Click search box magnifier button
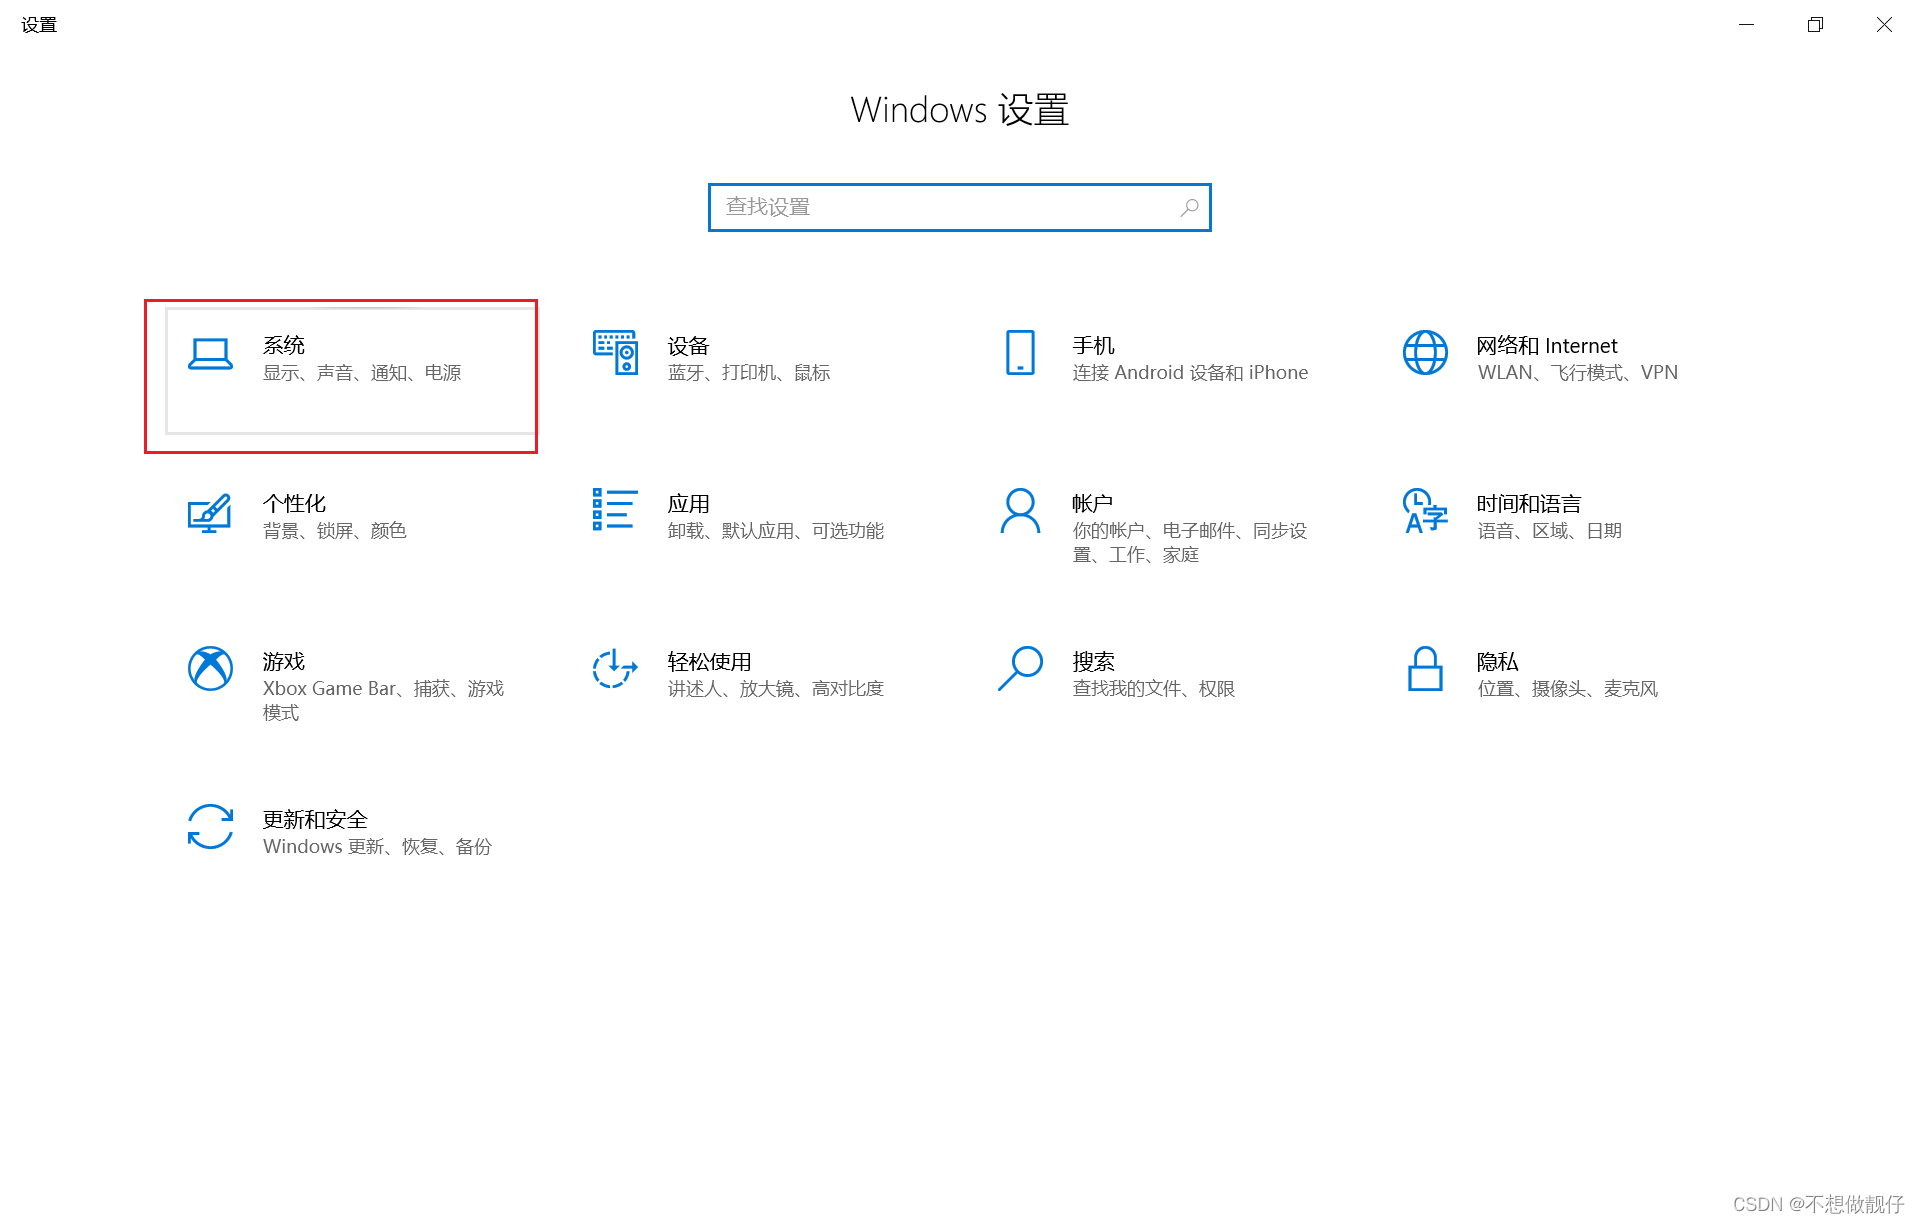Screen dimensions: 1920x1224 coord(1189,207)
